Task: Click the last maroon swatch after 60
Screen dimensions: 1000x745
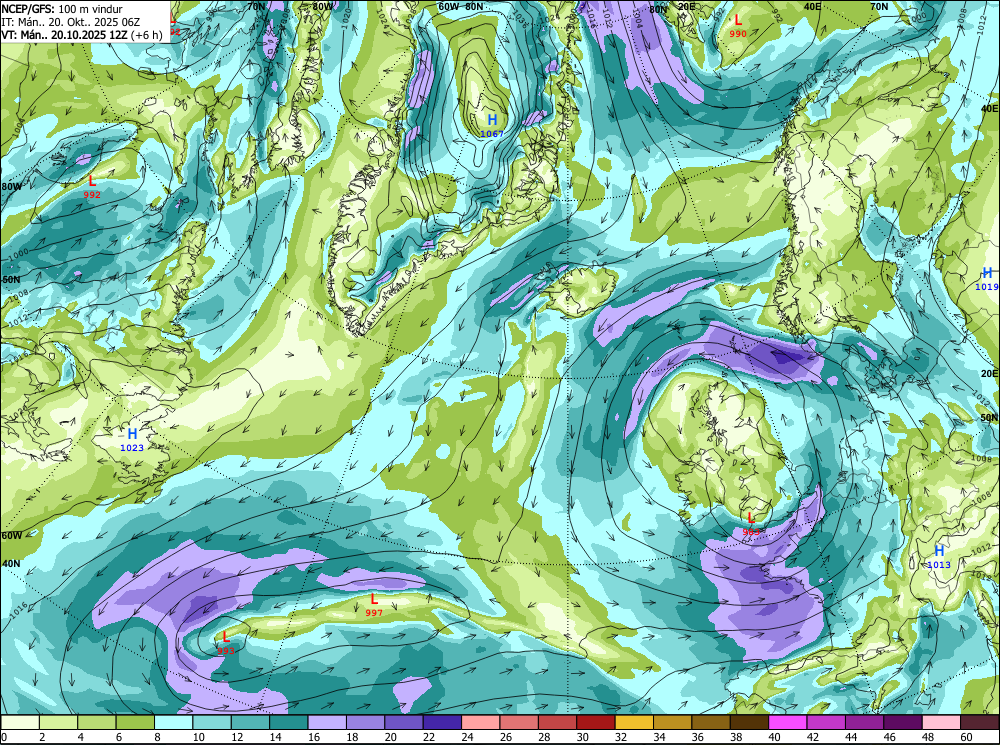Action: click(x=979, y=722)
